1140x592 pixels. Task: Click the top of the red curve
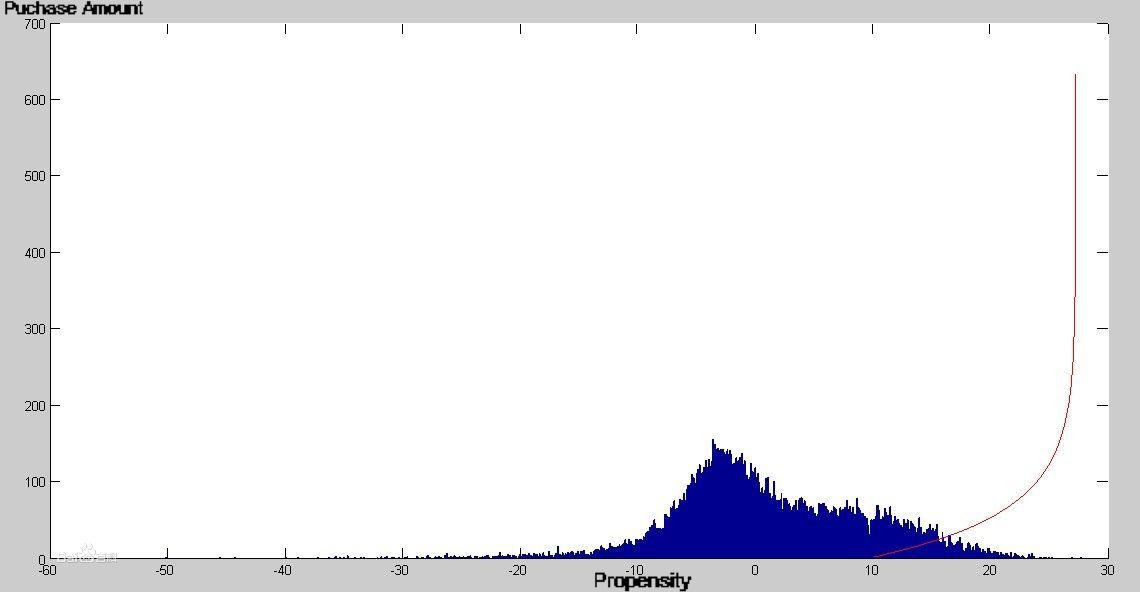[1075, 75]
